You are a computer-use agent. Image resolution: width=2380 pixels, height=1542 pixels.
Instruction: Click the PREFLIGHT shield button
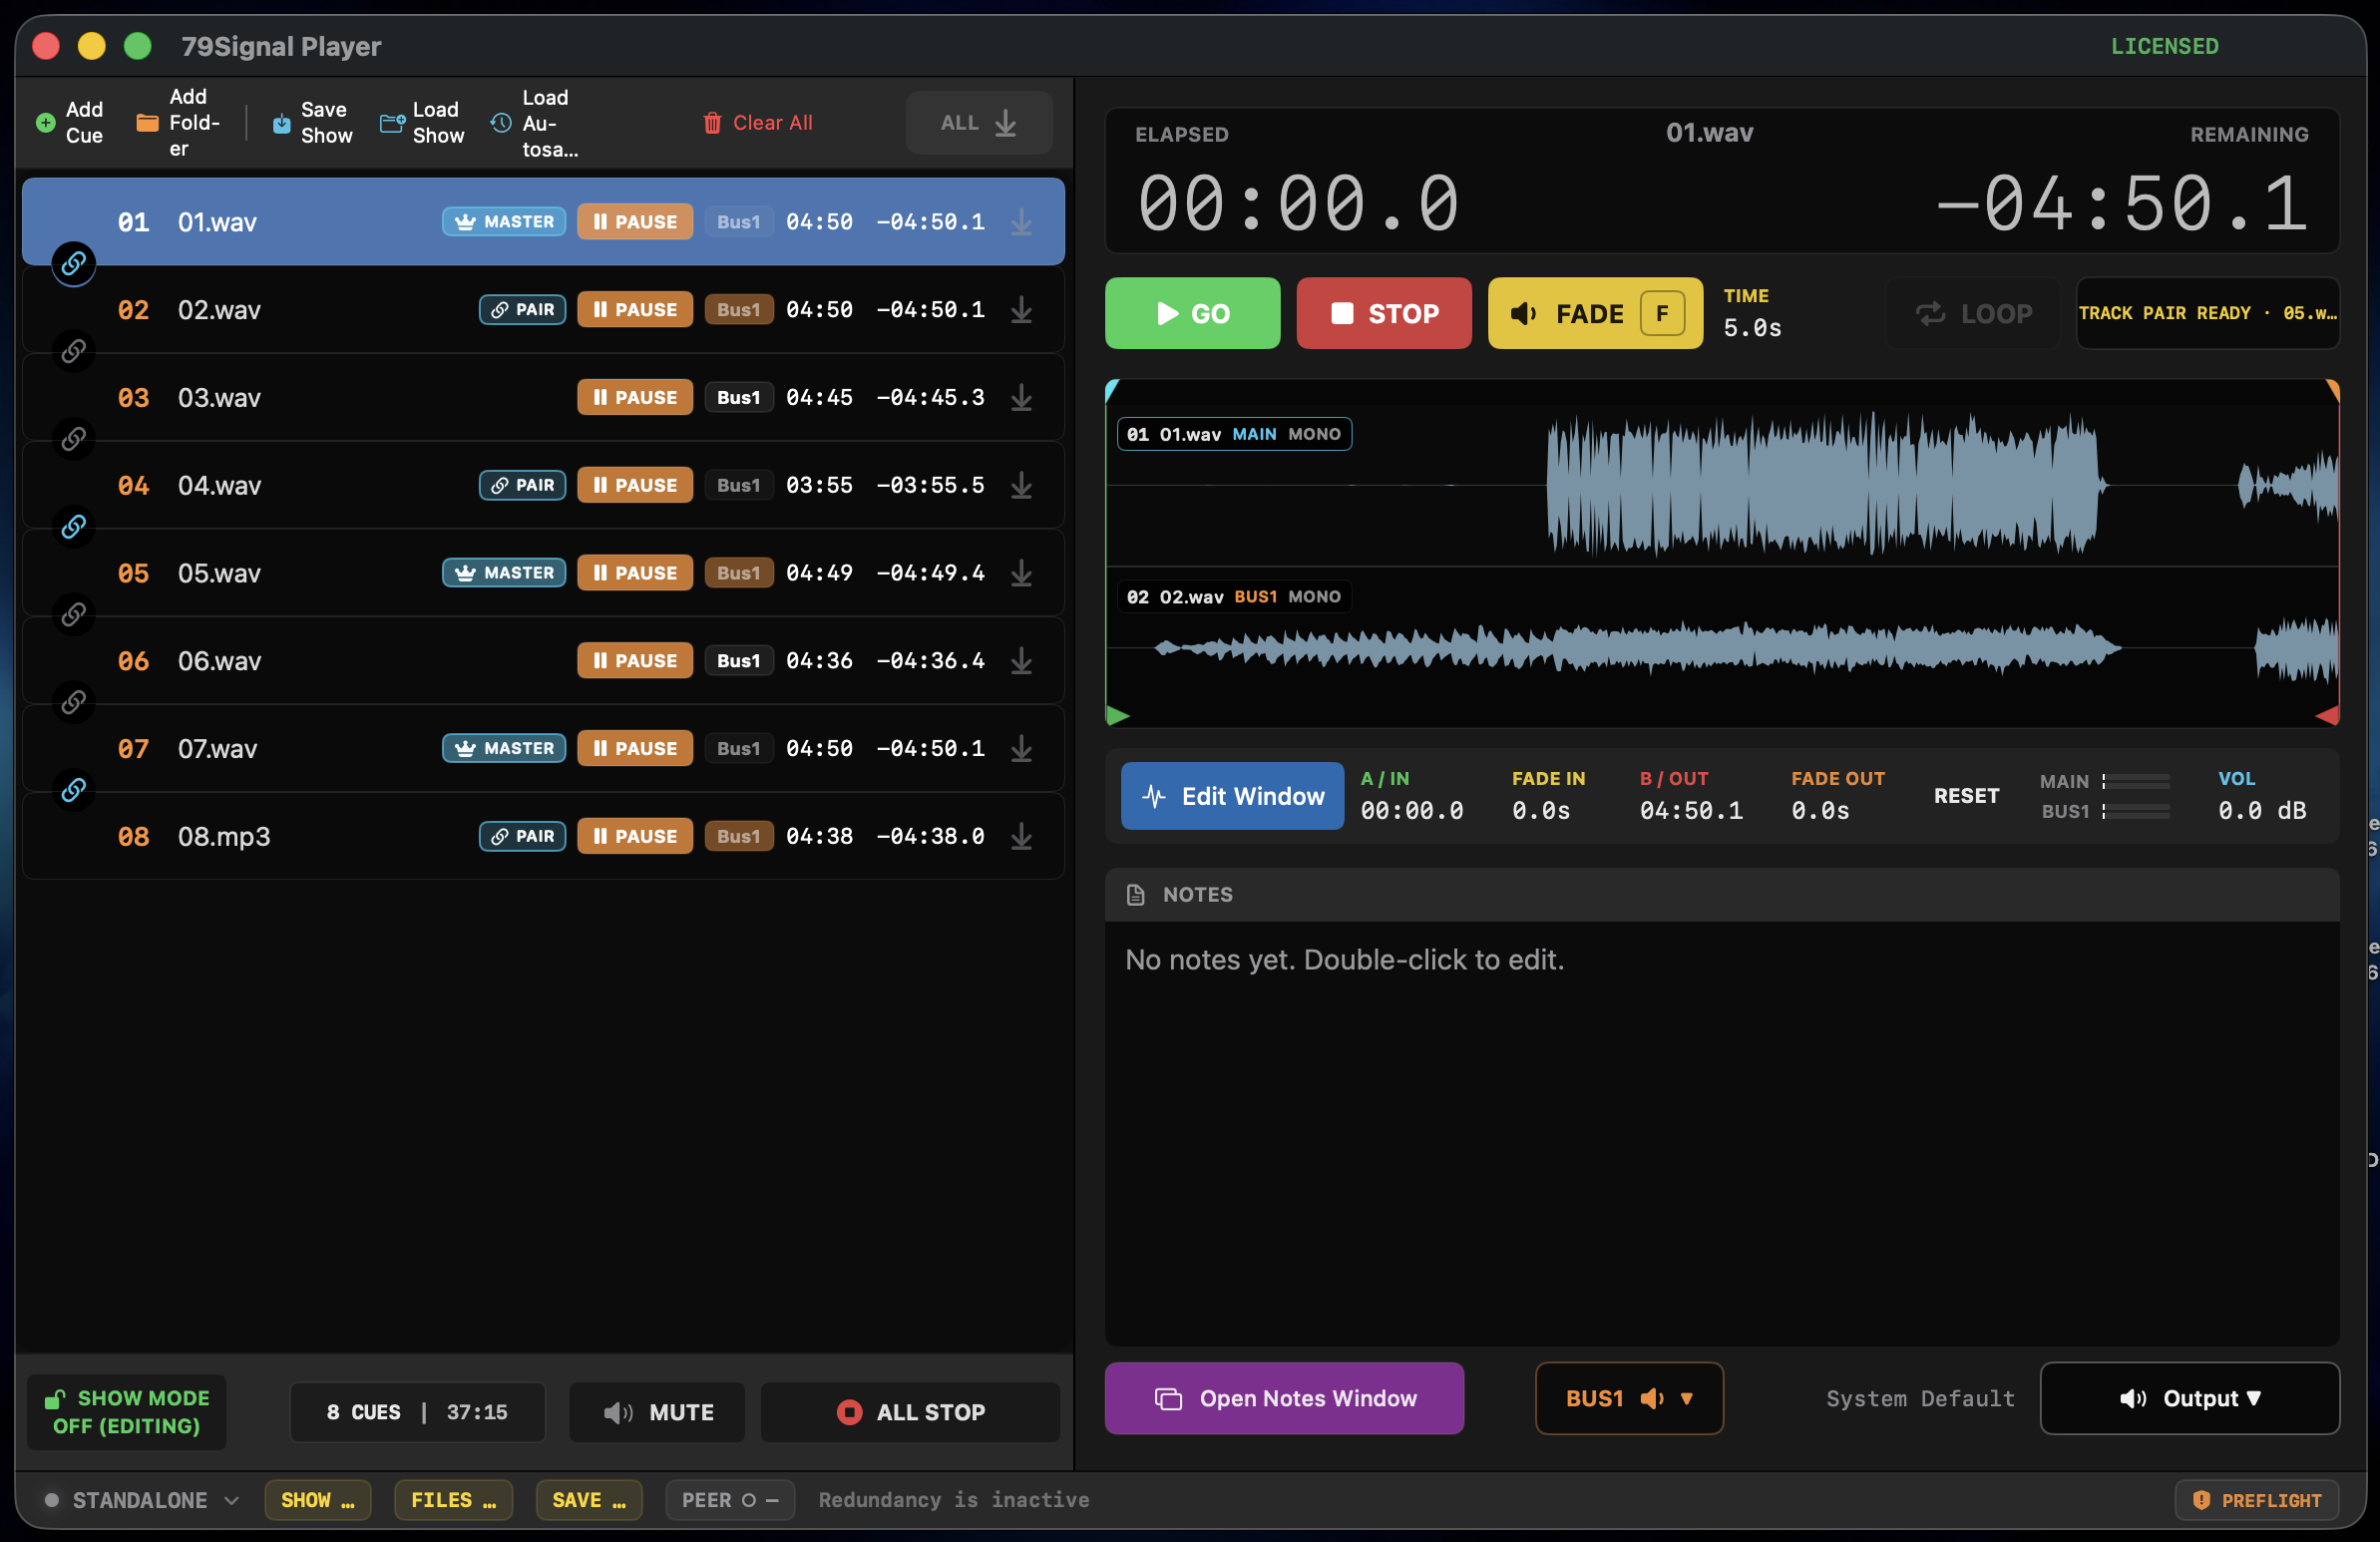[2257, 1500]
